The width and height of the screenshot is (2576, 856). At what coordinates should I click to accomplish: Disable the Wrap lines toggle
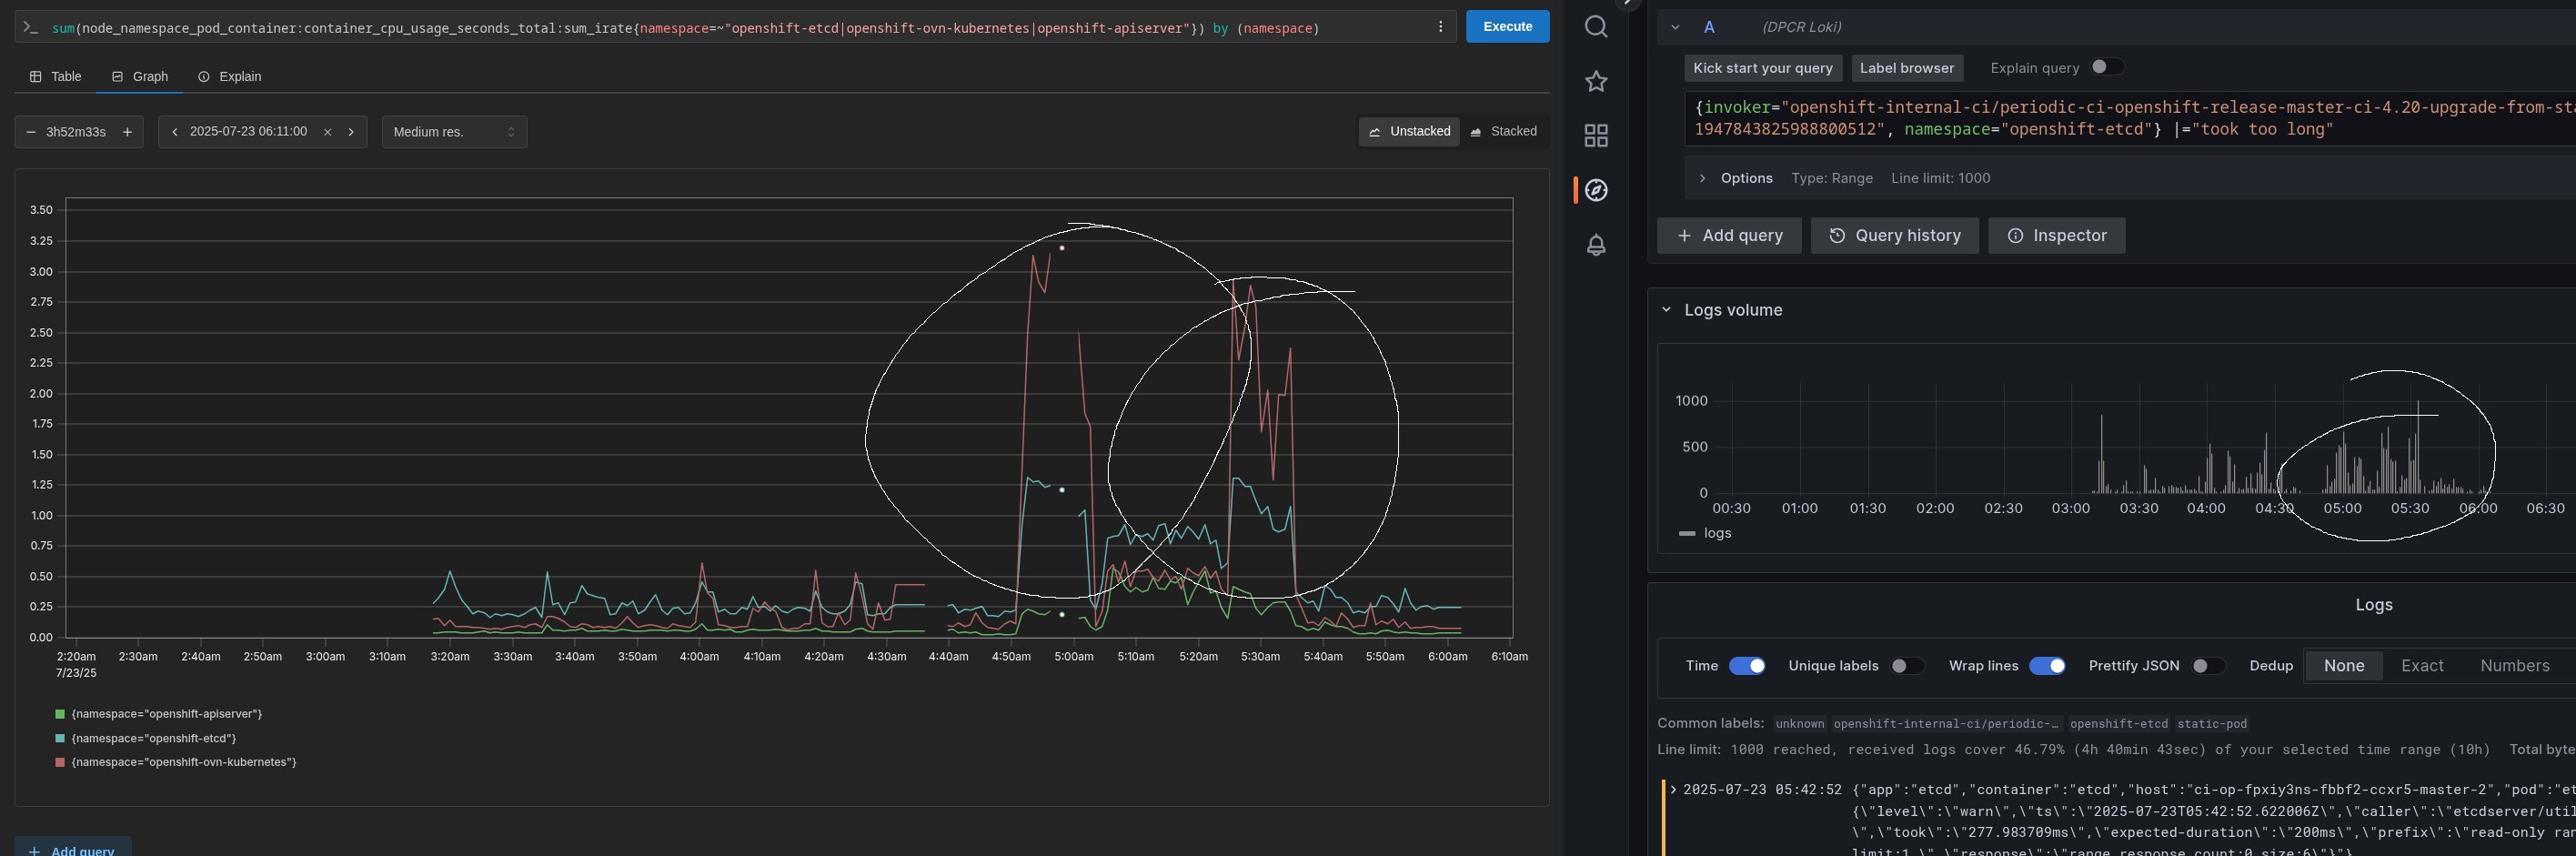(x=2046, y=666)
